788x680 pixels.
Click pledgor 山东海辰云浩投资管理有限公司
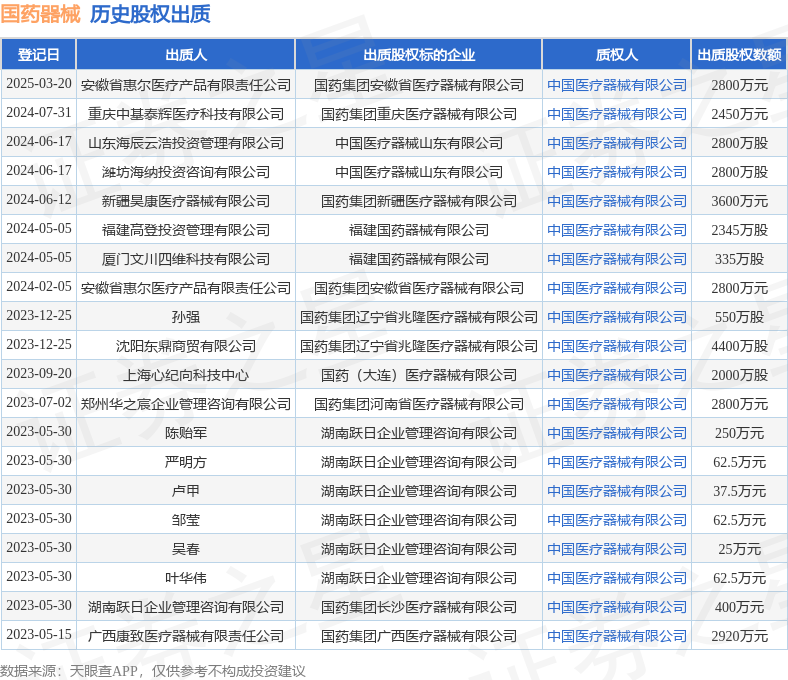[186, 143]
